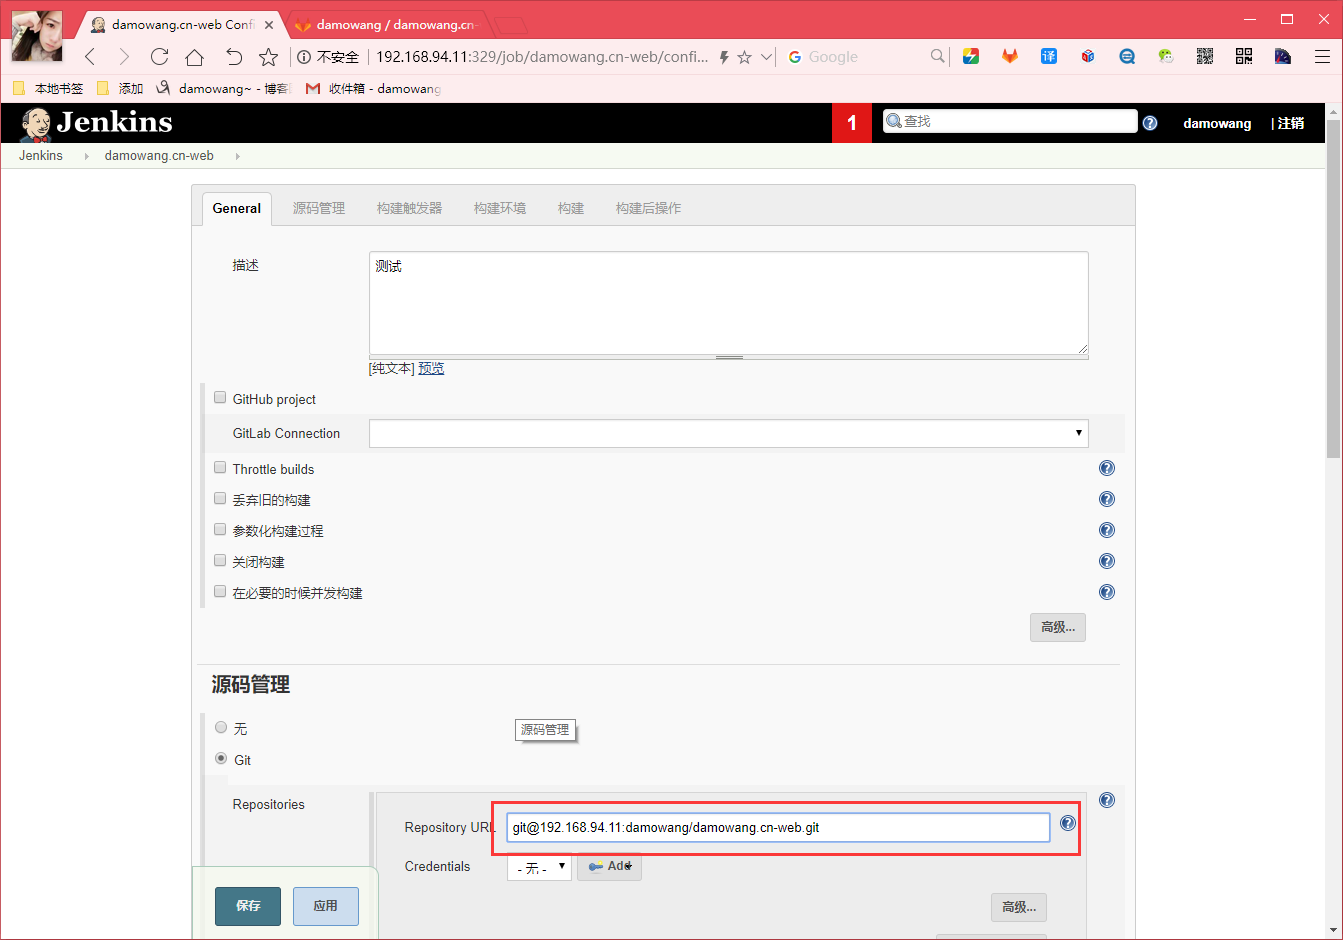Screen dimensions: 1343x940
Task: Click Jenkins breadcrumb link
Action: [x=41, y=156]
